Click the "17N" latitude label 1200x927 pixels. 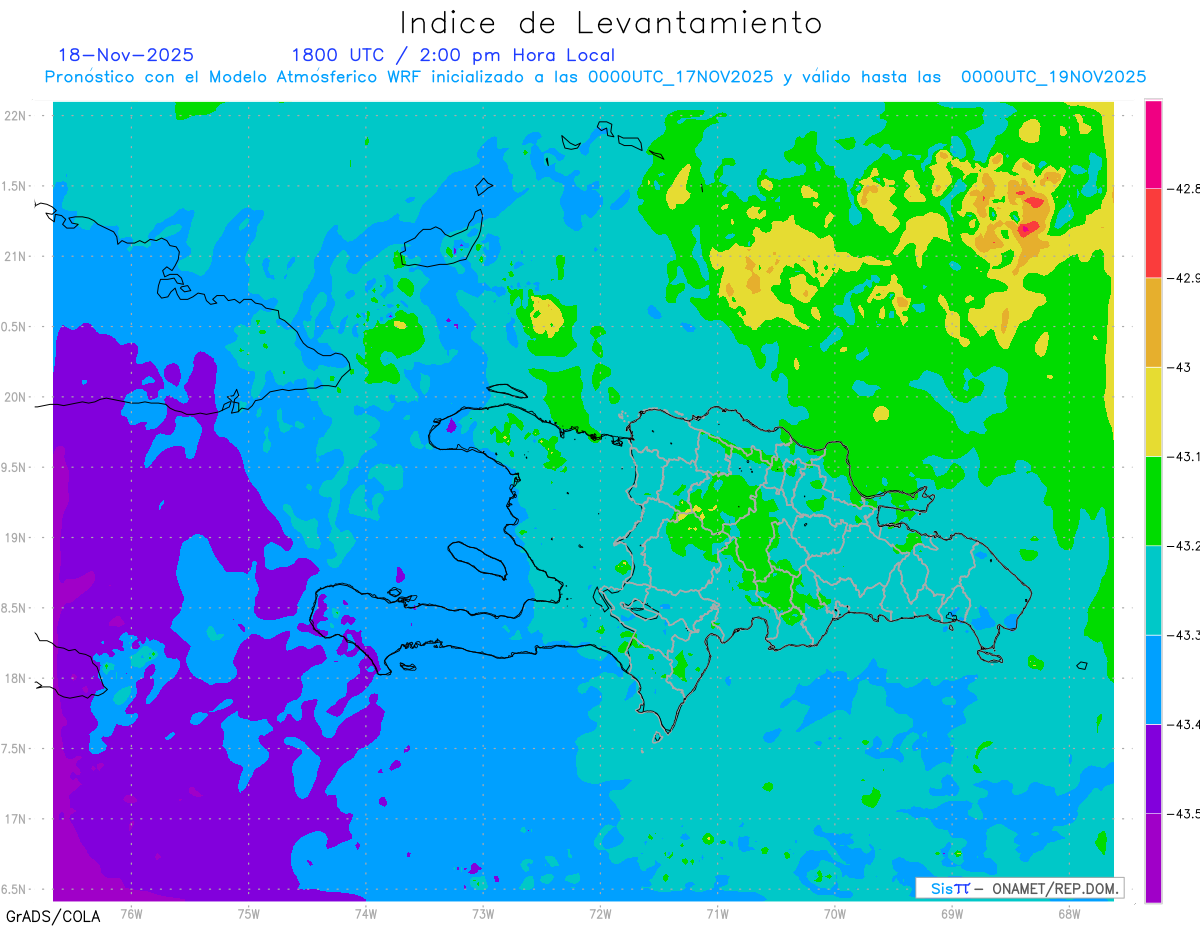(x=16, y=819)
